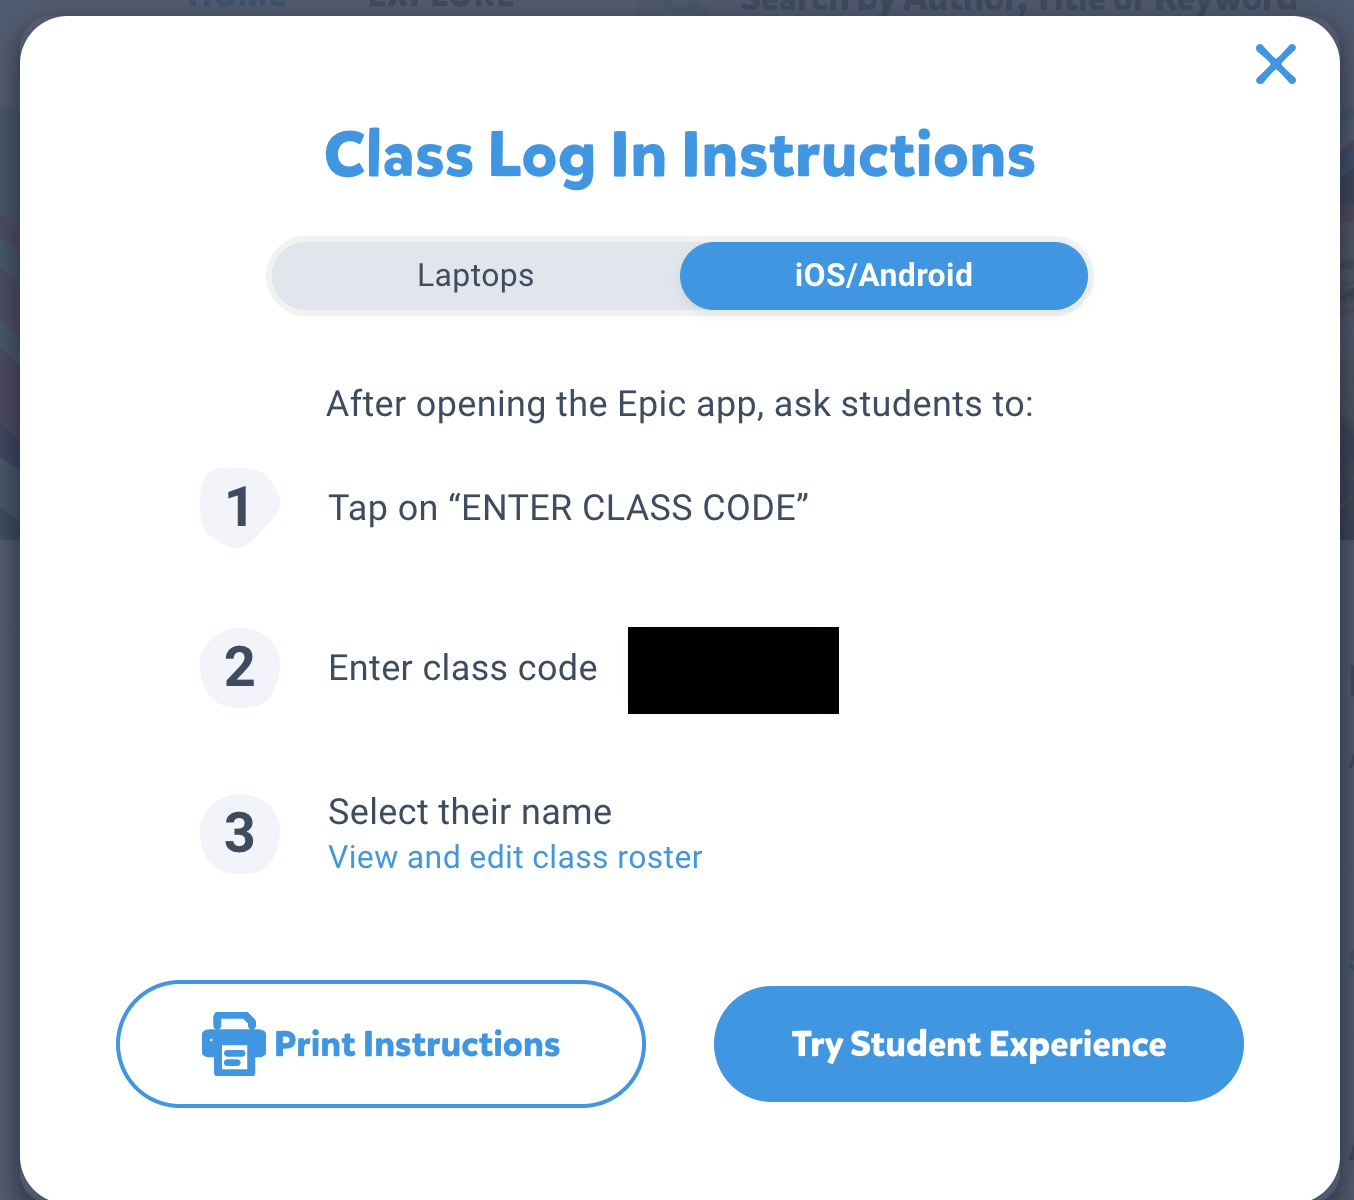
Task: Open the View and edit class roster link
Action: [x=515, y=857]
